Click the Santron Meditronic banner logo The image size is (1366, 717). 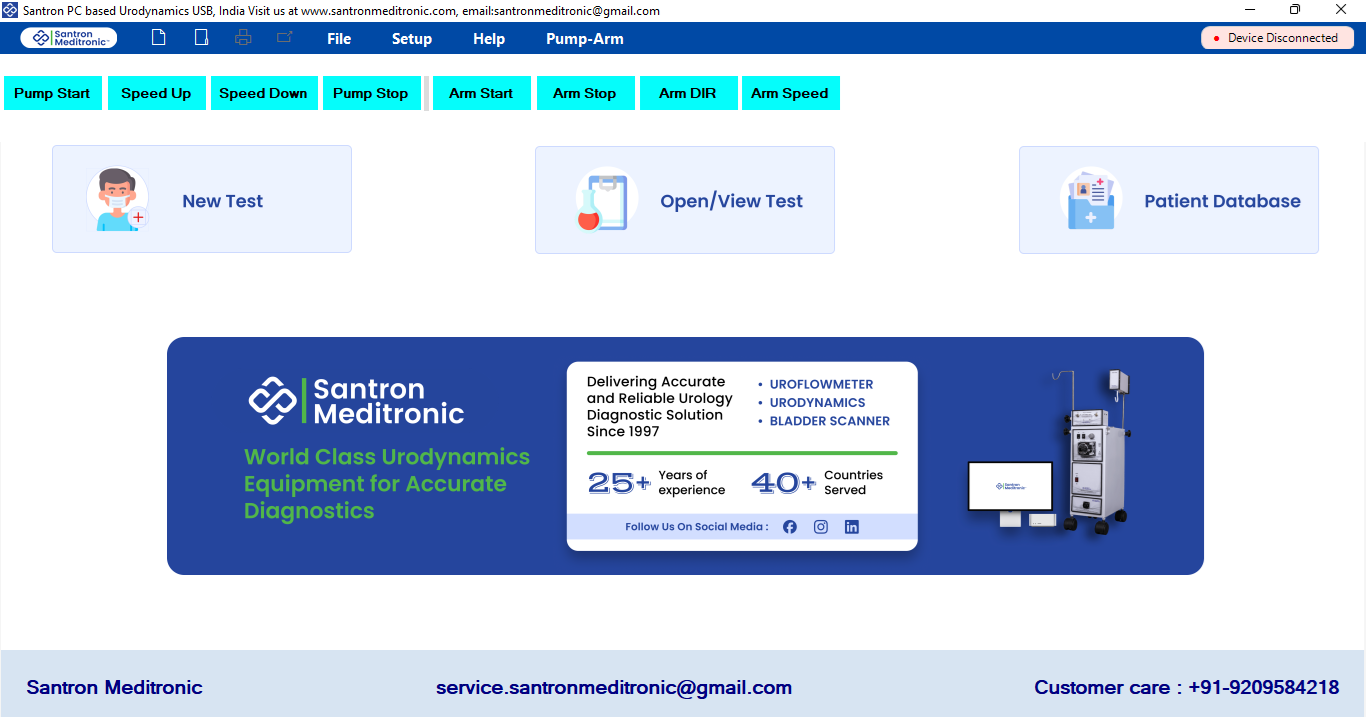[x=357, y=400]
